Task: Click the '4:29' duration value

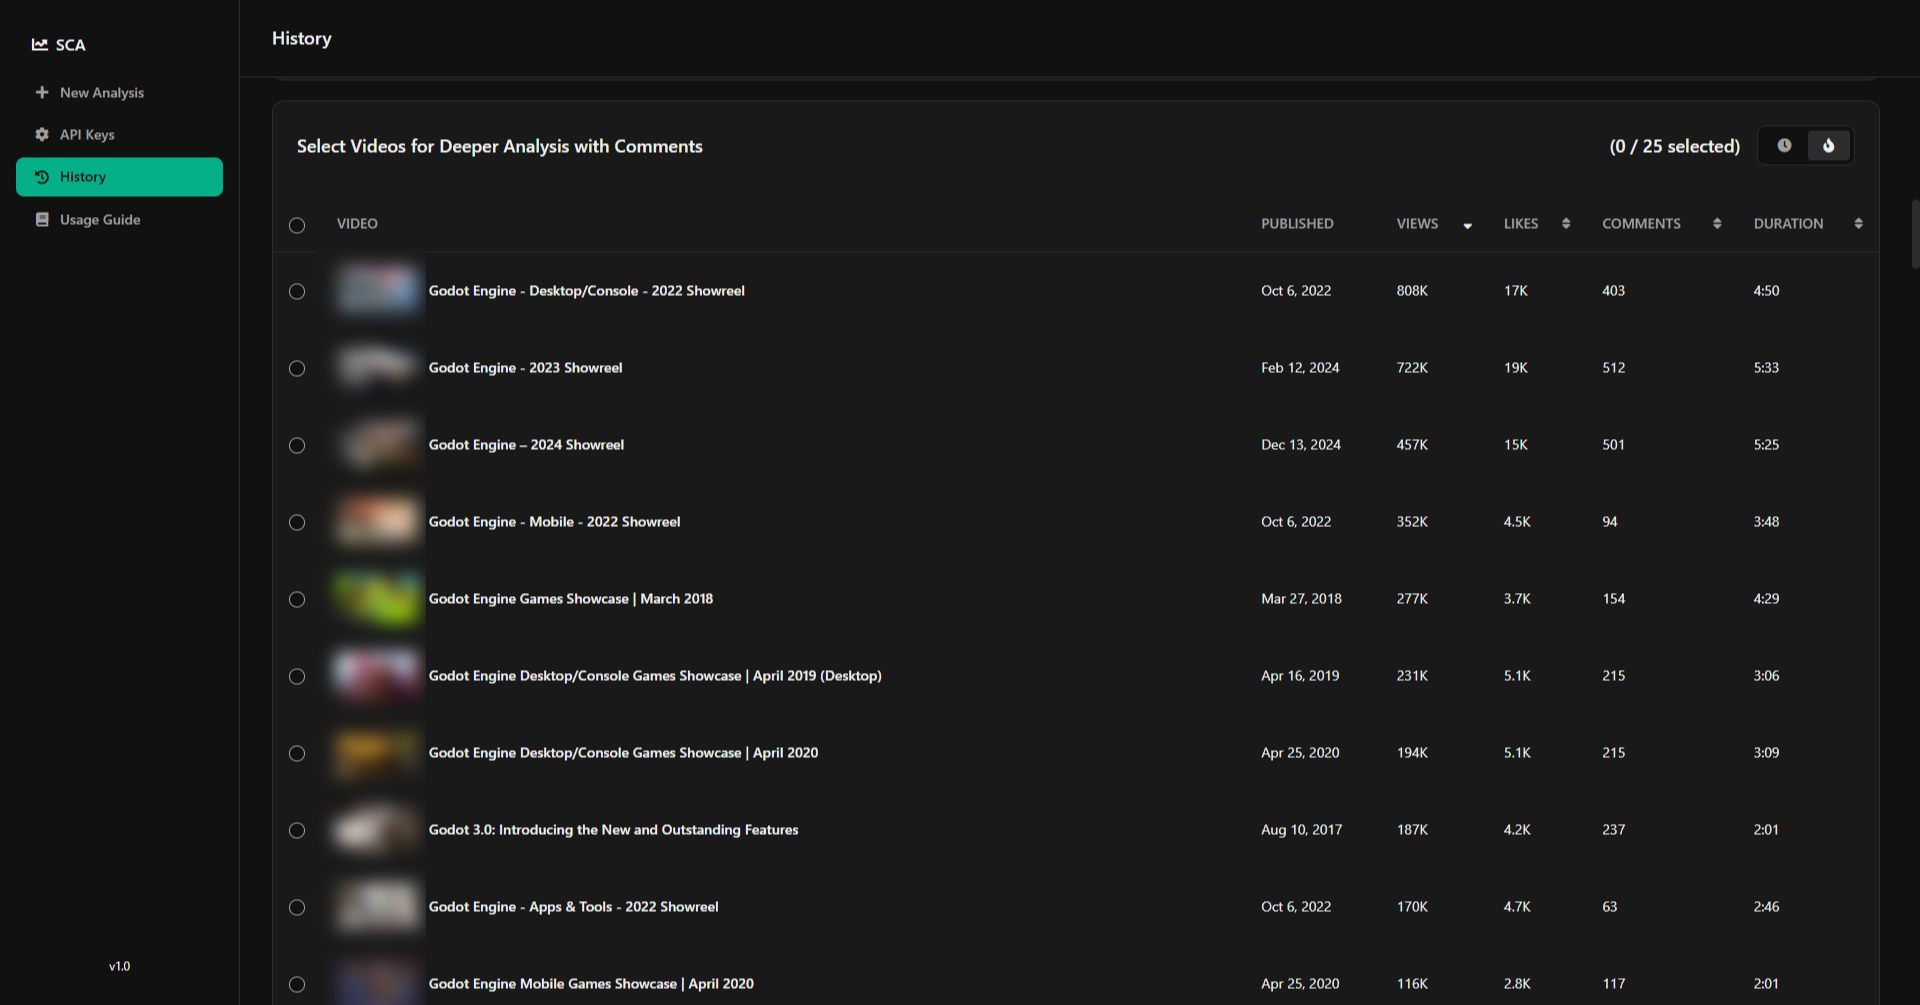Action: 1766,599
